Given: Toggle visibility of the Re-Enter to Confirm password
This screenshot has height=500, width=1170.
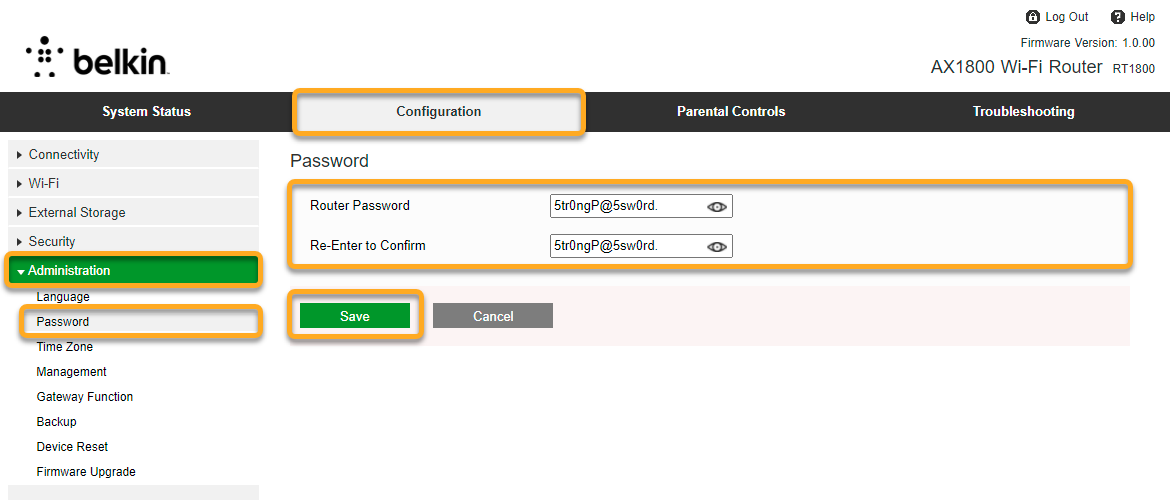Looking at the screenshot, I should point(717,247).
